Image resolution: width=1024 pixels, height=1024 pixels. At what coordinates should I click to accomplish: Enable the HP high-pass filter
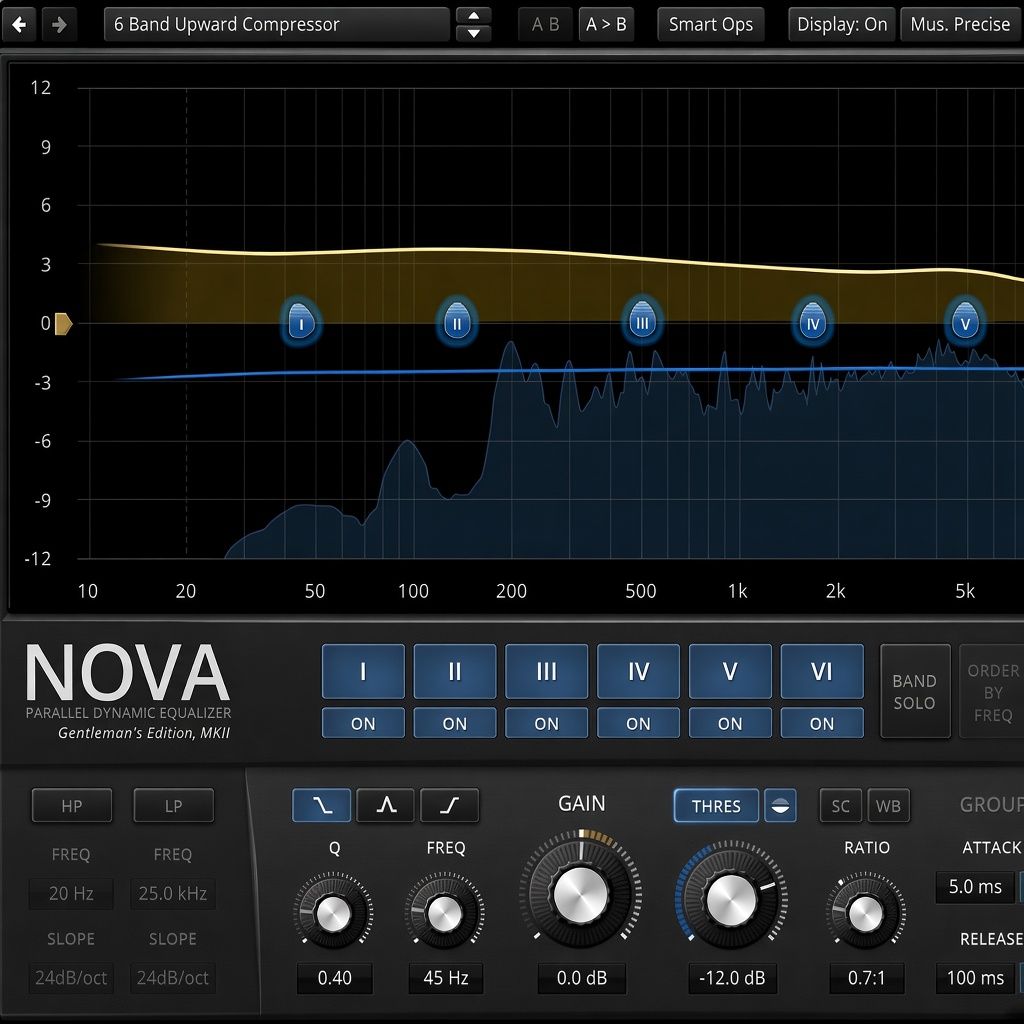pos(72,805)
